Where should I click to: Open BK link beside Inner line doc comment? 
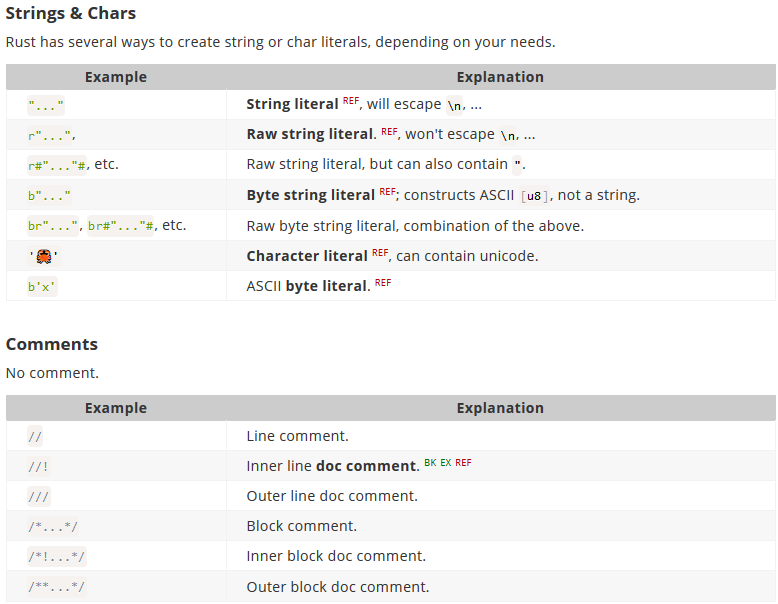[430, 463]
